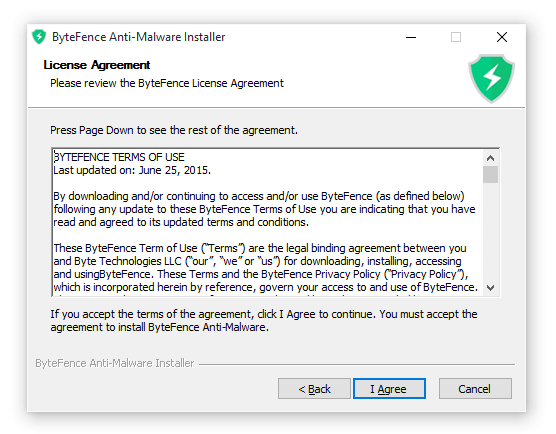Image resolution: width=556 pixels, height=434 pixels.
Task: Click the paragraph starting 'These ByteFence Term of Use'
Action: (x=266, y=267)
